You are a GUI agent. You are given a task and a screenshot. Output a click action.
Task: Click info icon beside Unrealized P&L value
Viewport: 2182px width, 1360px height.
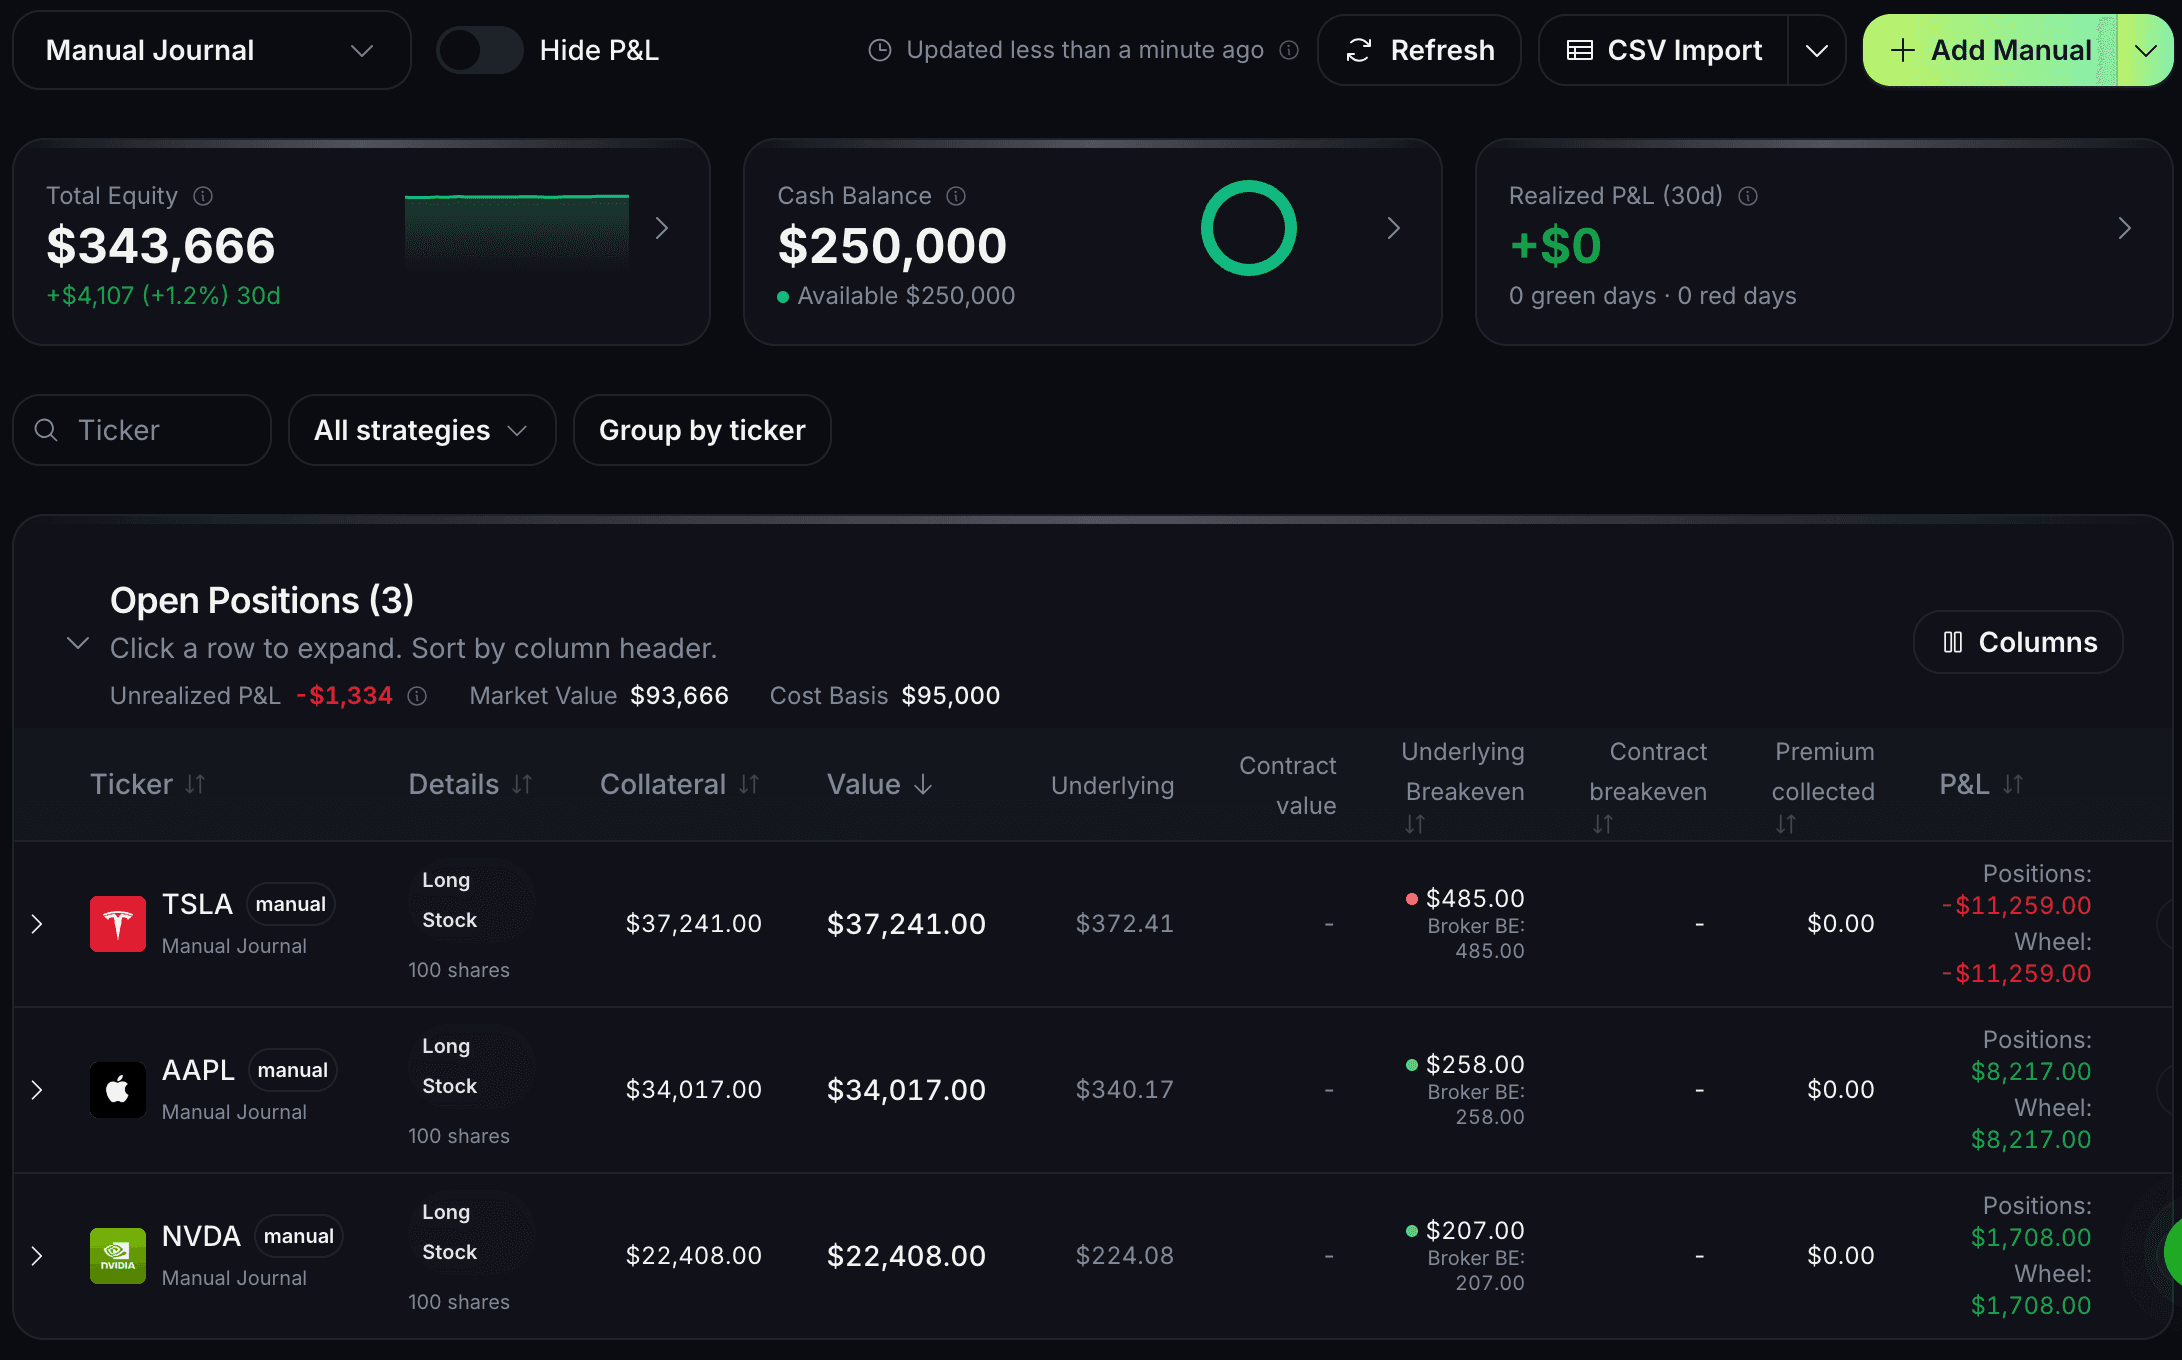[x=418, y=696]
